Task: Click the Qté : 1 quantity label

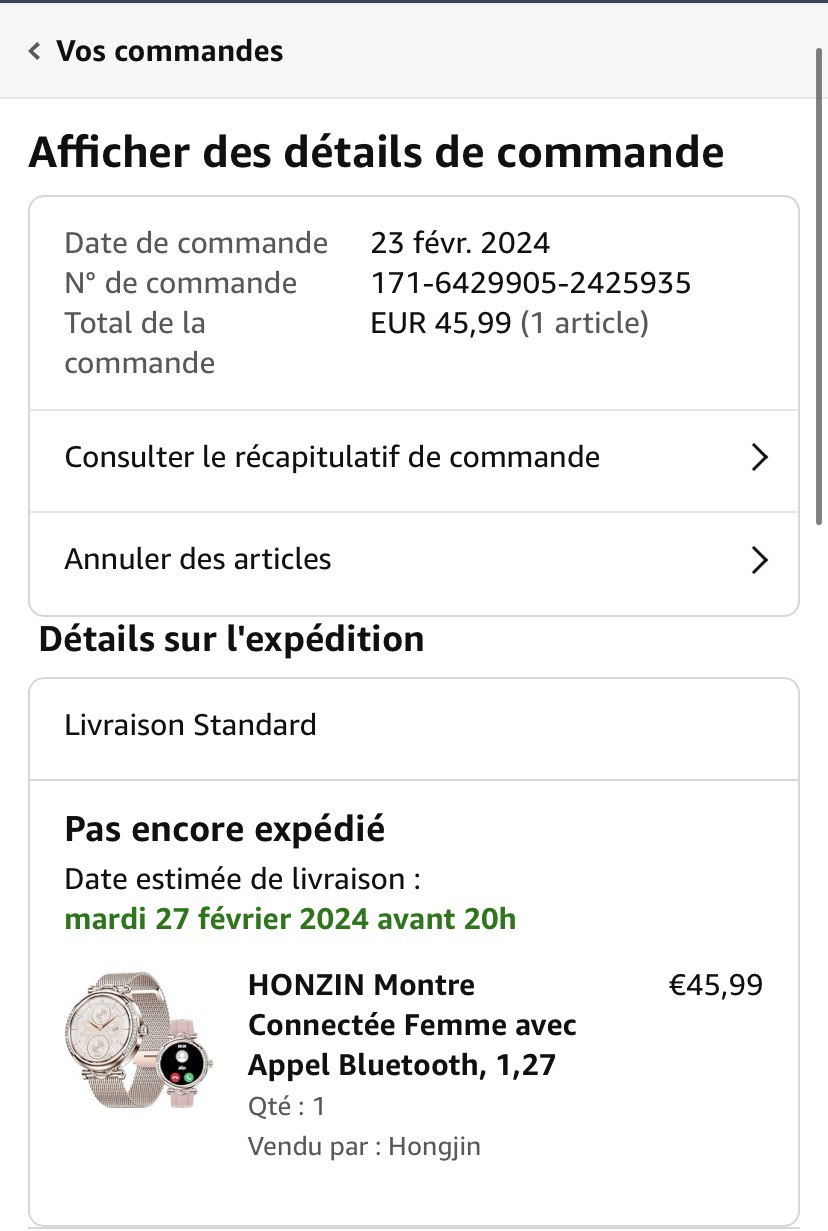Action: tap(286, 1106)
